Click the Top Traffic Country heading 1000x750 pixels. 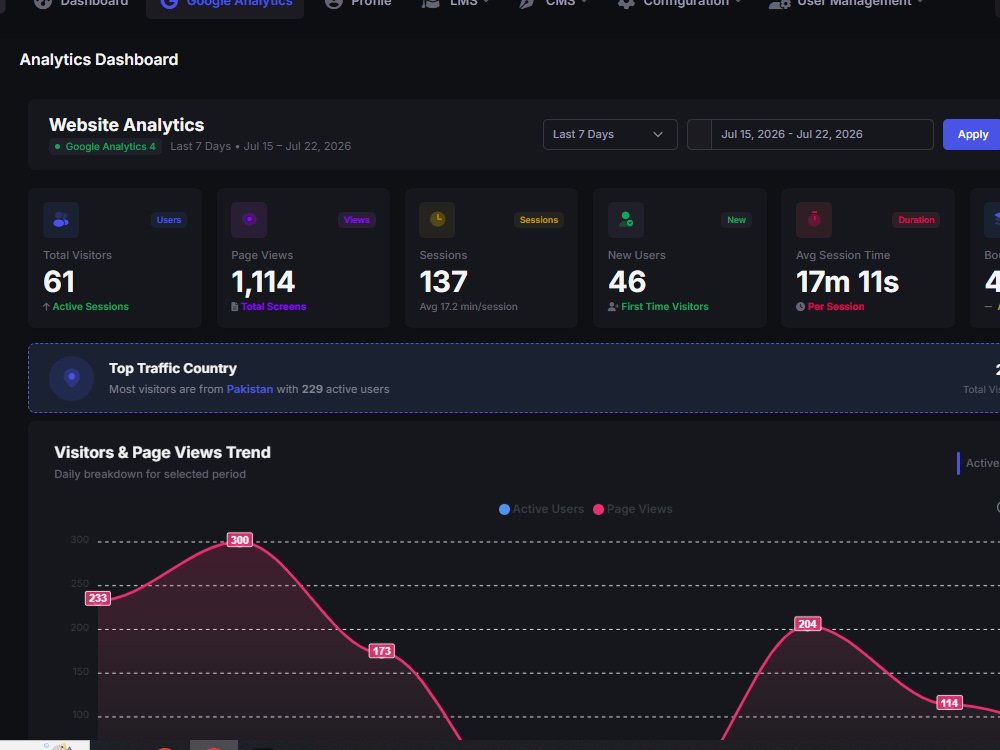coord(173,369)
